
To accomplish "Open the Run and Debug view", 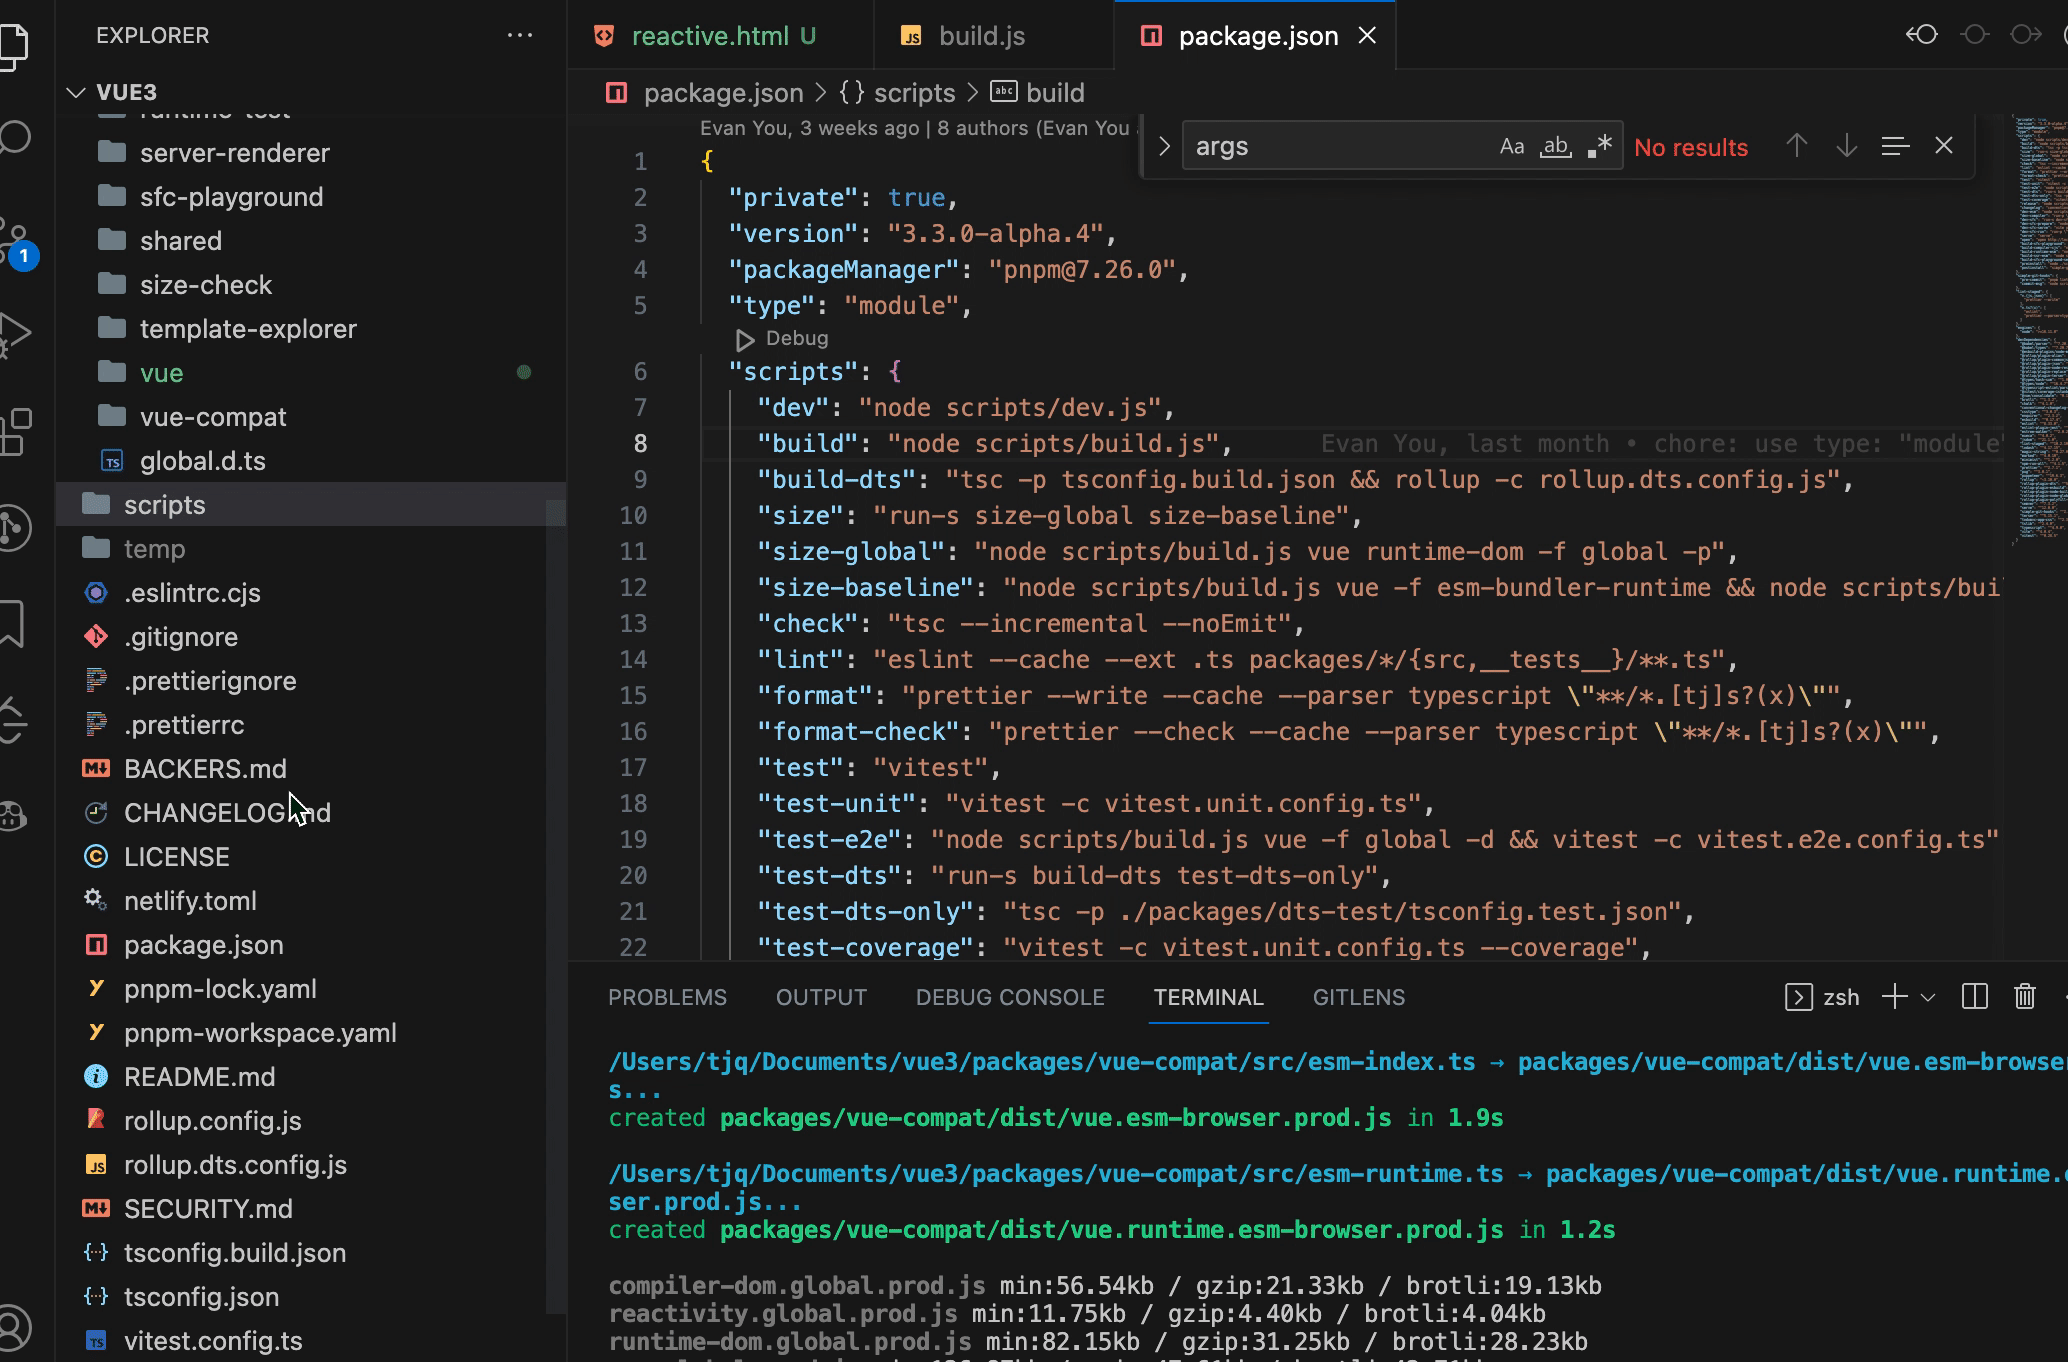I will tap(16, 333).
